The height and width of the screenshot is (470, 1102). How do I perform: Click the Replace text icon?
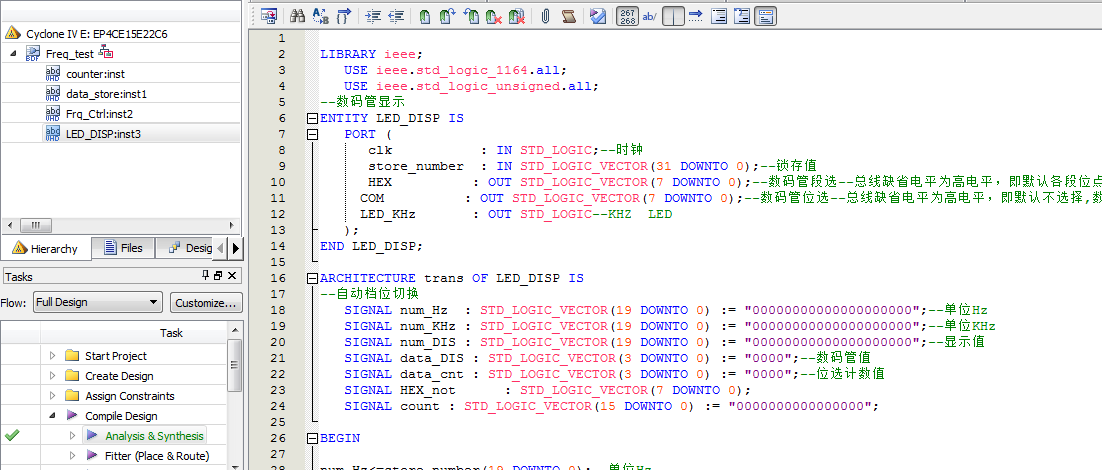tap(320, 16)
